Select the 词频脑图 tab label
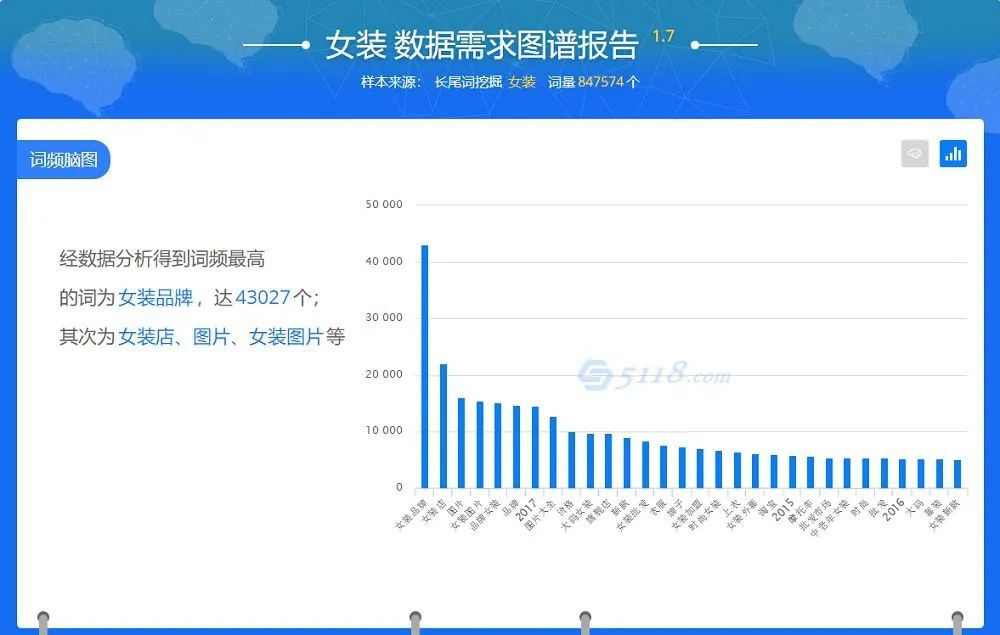 (63, 160)
